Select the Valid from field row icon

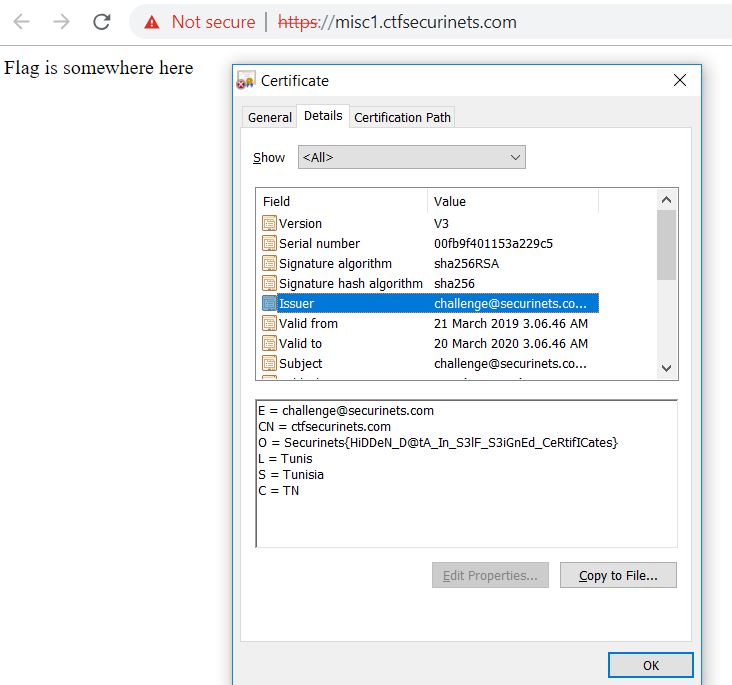pyautogui.click(x=269, y=323)
